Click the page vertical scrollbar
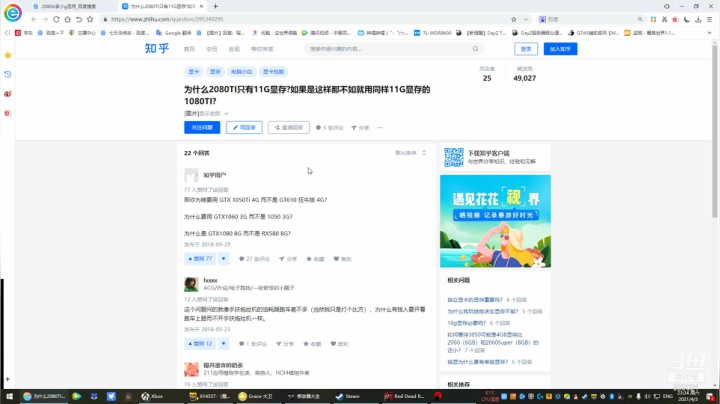Image resolution: width=720 pixels, height=404 pixels. (x=714, y=131)
